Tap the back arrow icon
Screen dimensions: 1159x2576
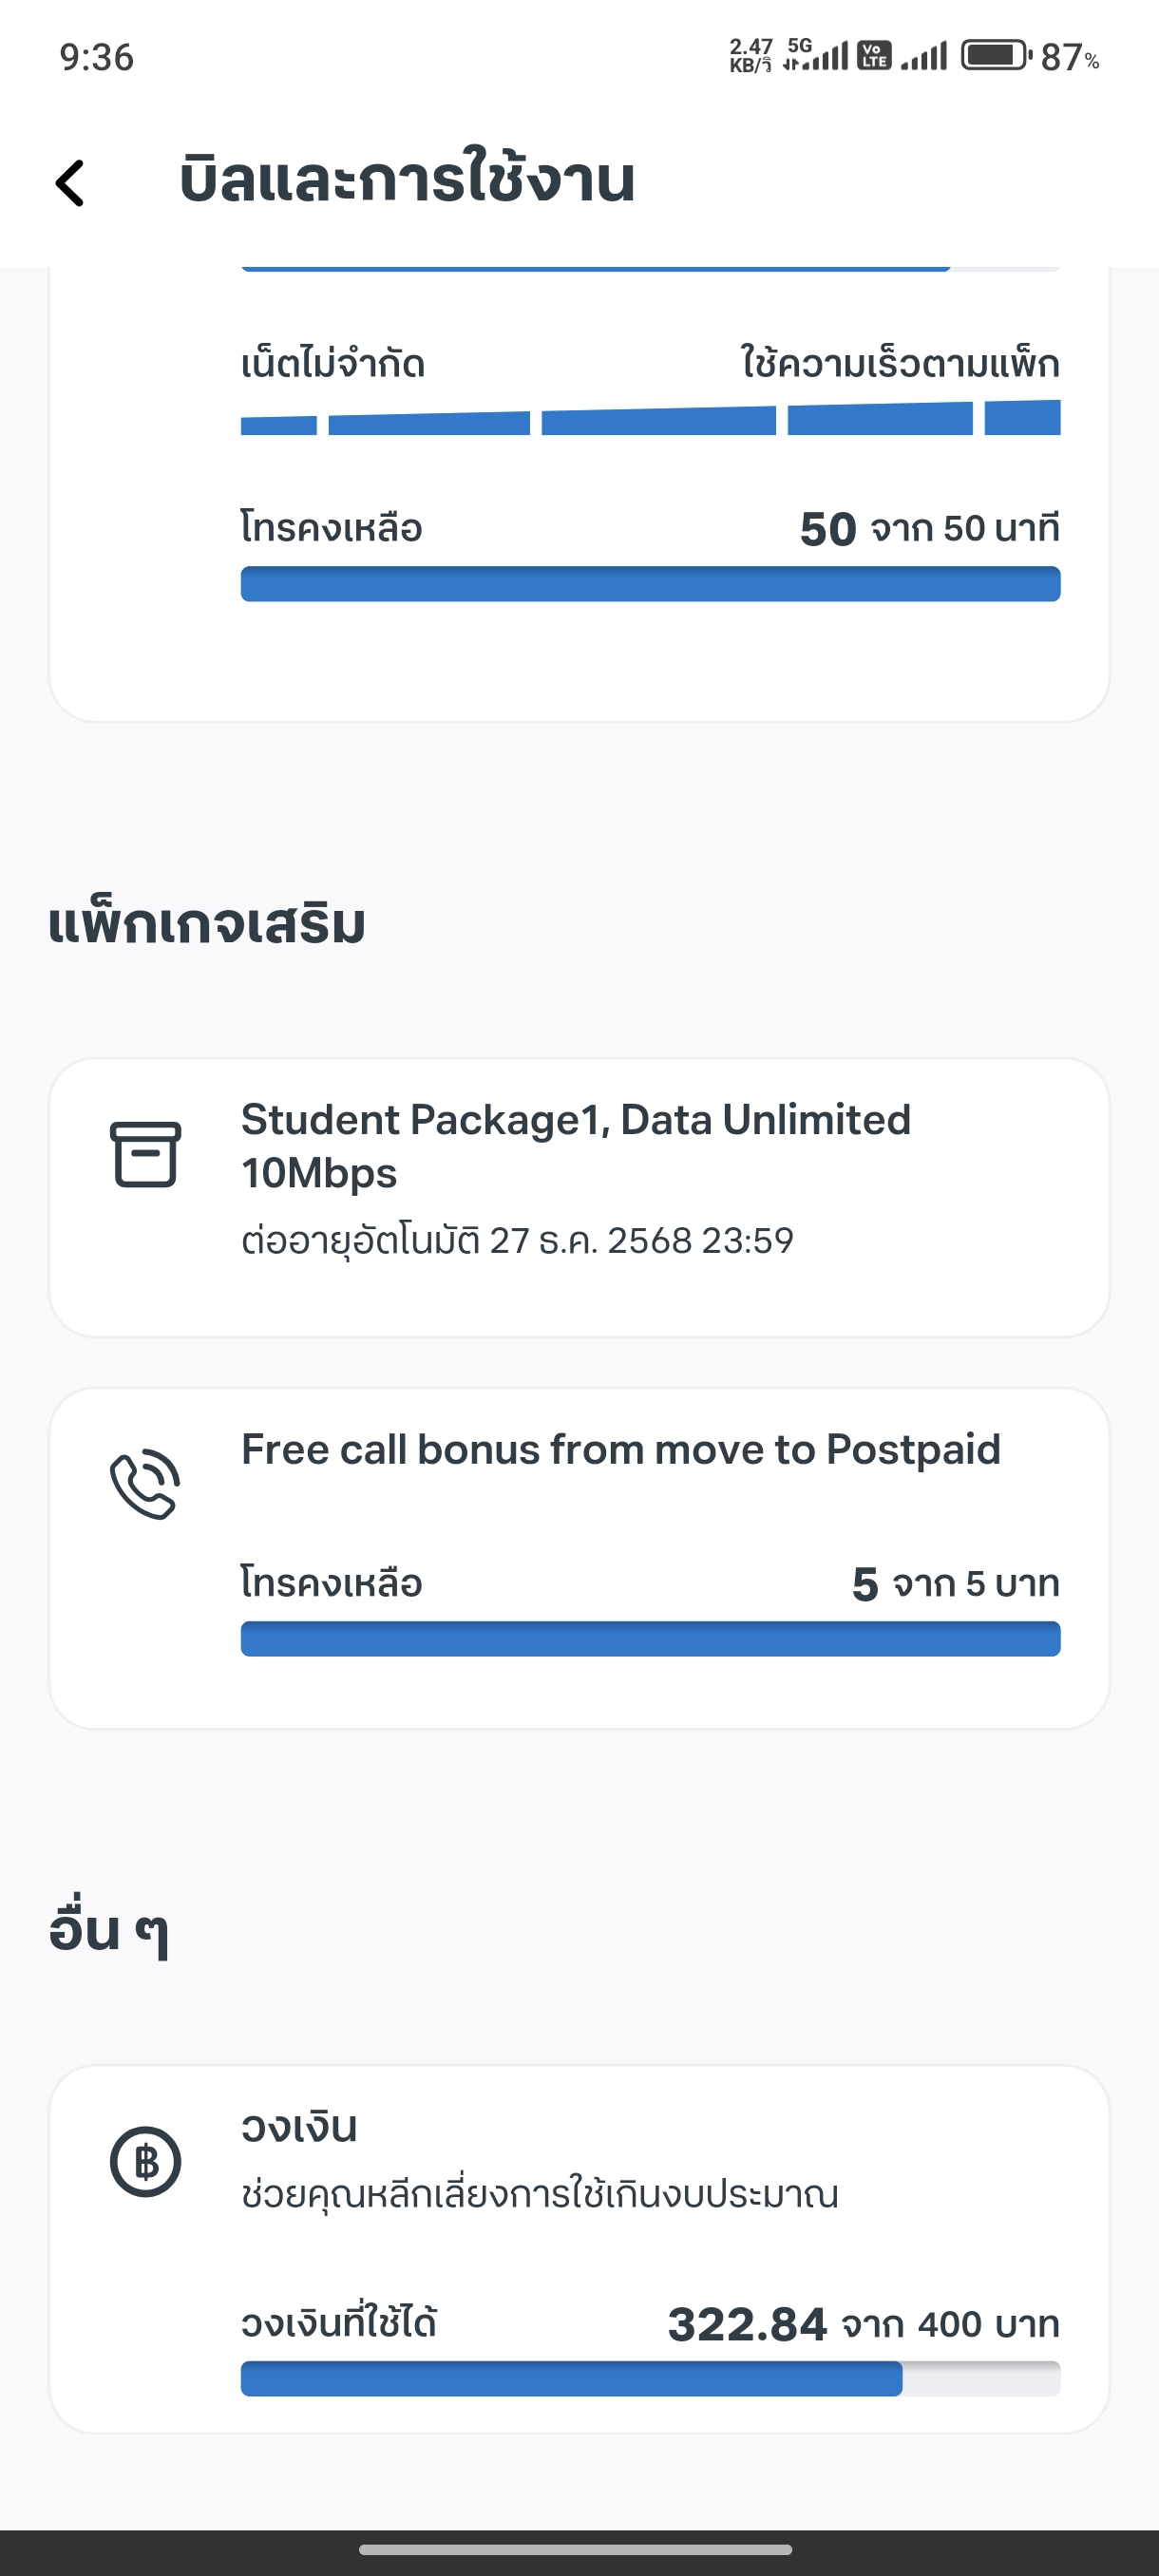[70, 183]
